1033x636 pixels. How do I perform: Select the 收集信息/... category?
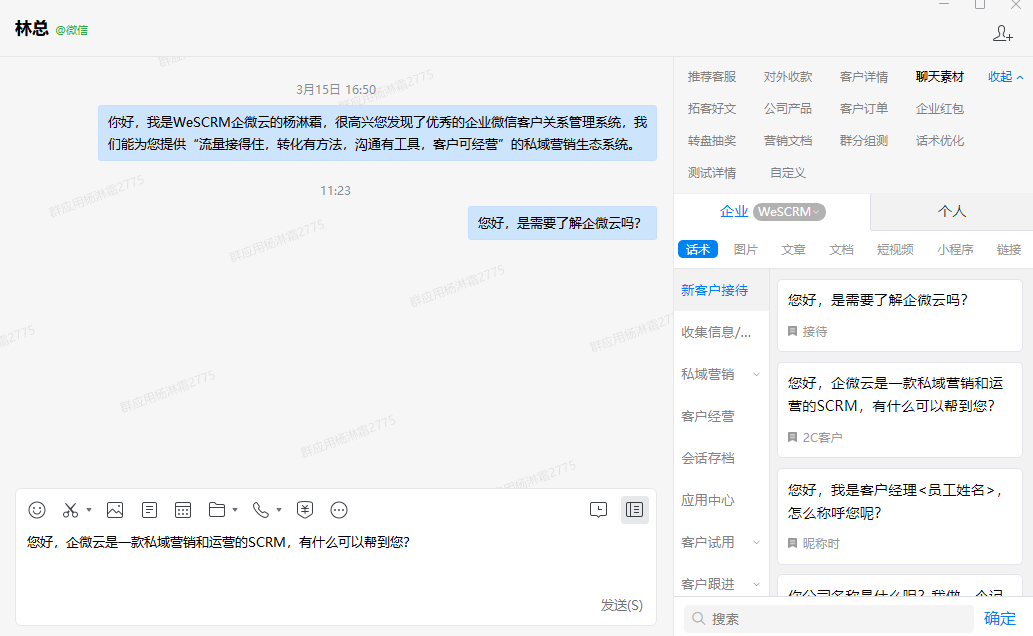(721, 332)
